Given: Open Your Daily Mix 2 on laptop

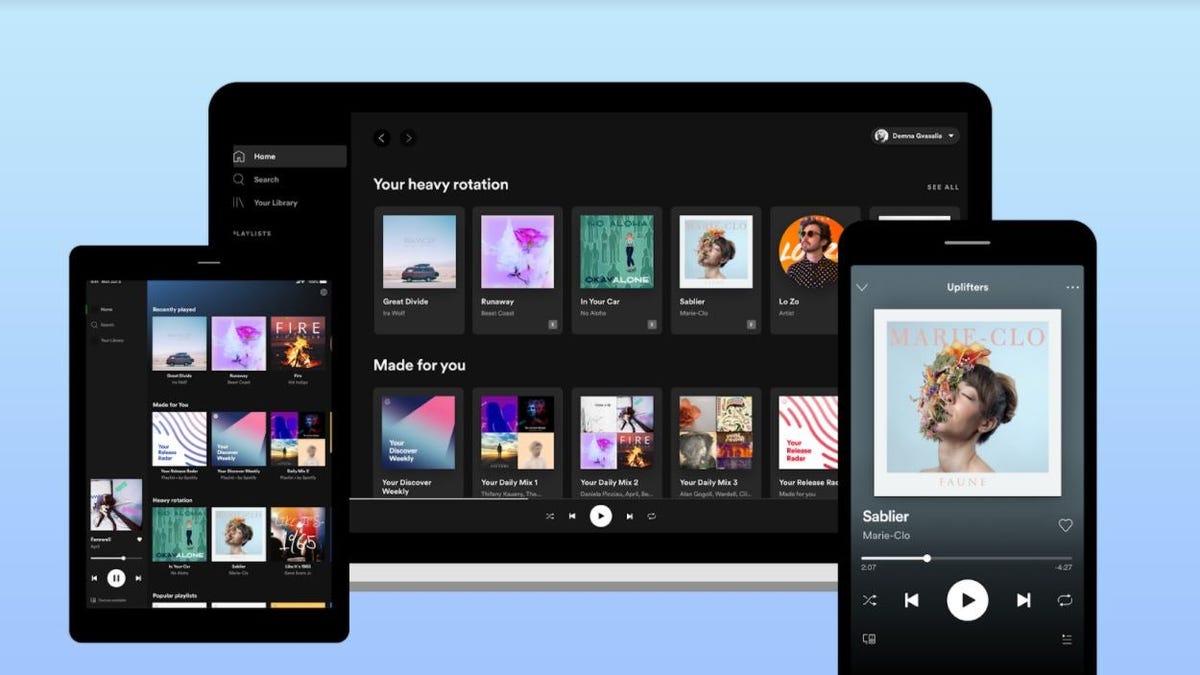Looking at the screenshot, I should (616, 443).
